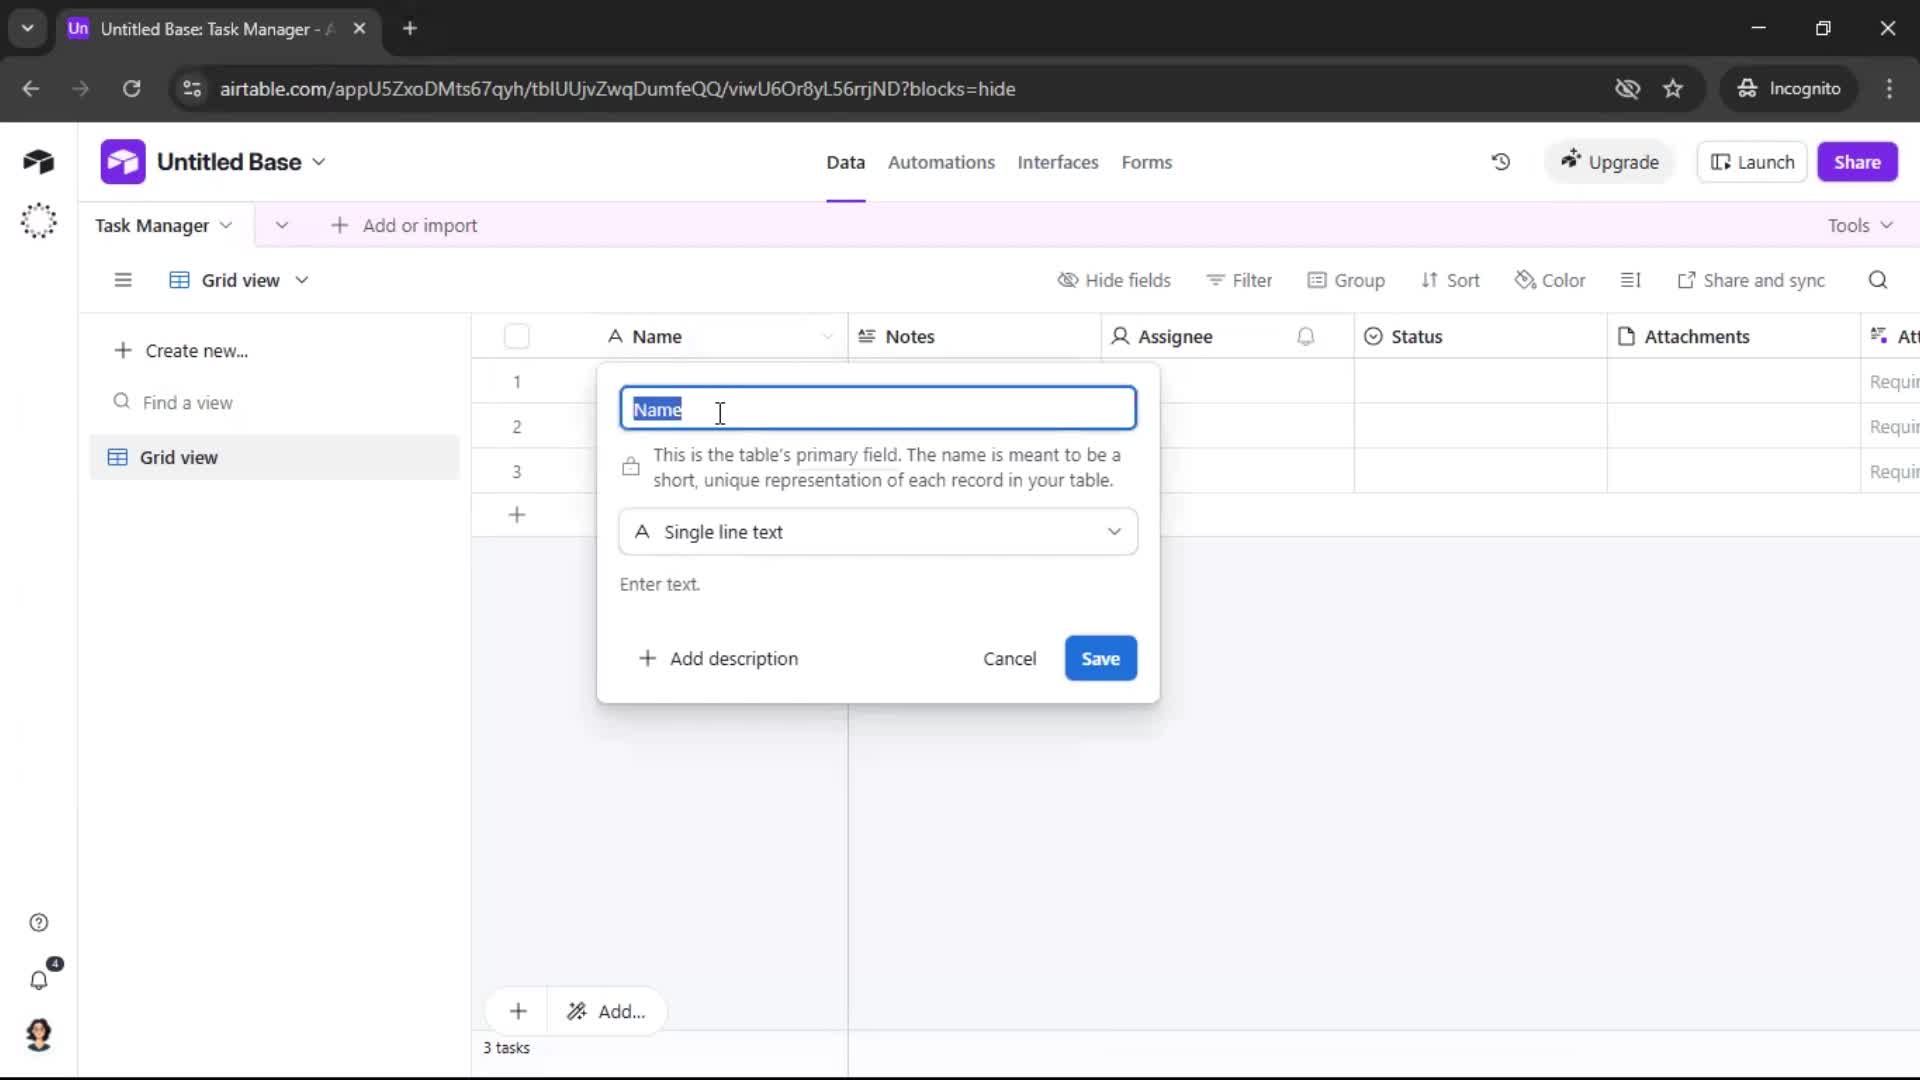Toggle the views sidebar hamburger icon

[122, 280]
